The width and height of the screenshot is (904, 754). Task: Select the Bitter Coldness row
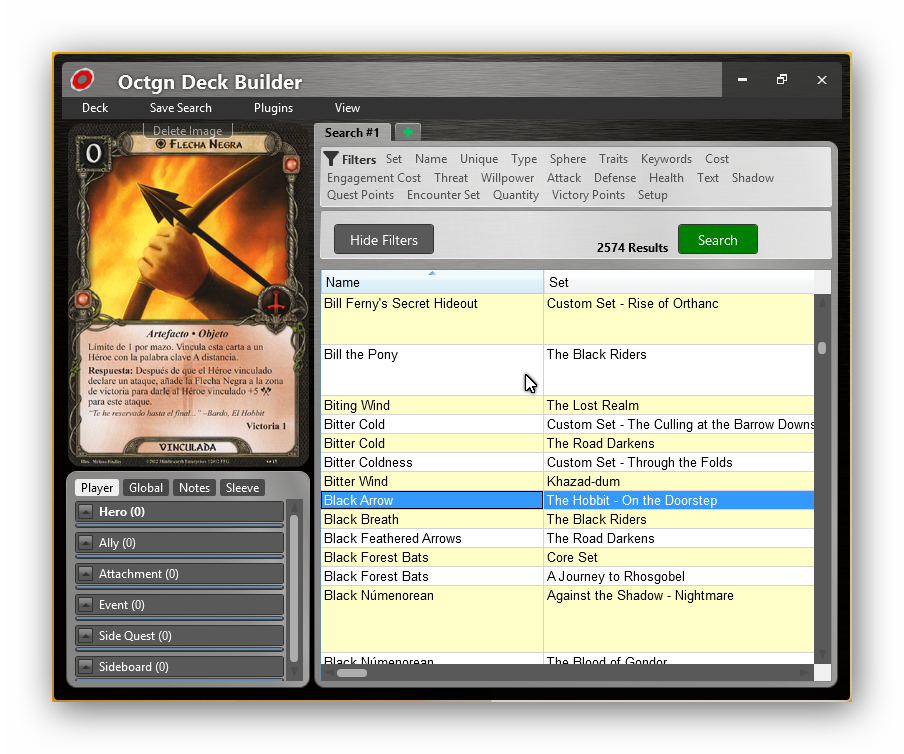click(x=568, y=462)
